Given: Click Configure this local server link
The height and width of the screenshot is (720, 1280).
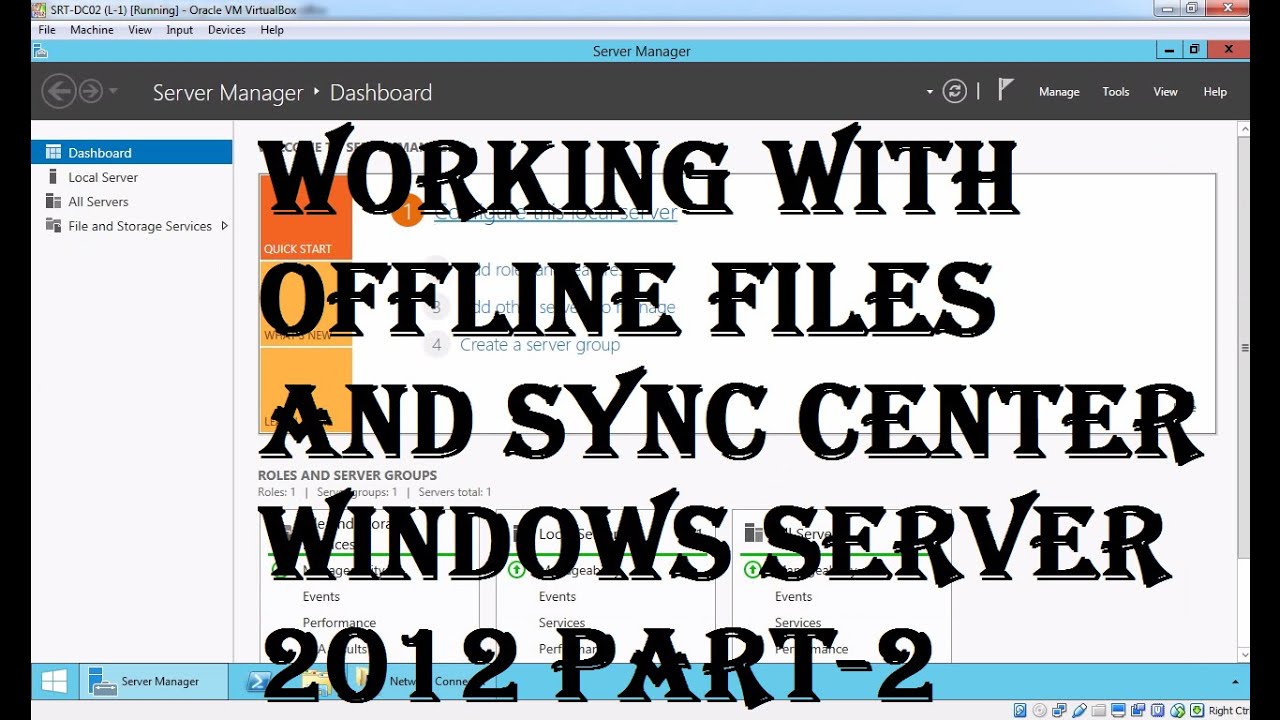Looking at the screenshot, I should pyautogui.click(x=556, y=212).
